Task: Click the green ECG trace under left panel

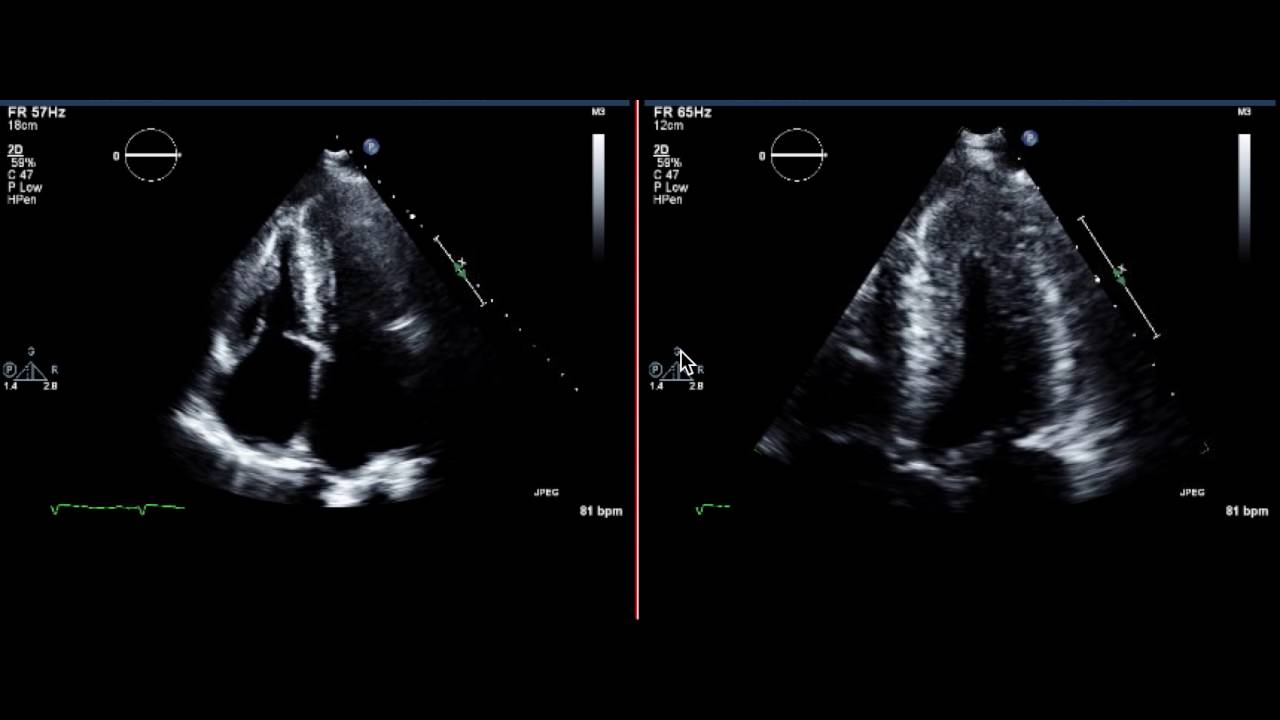Action: pyautogui.click(x=117, y=509)
